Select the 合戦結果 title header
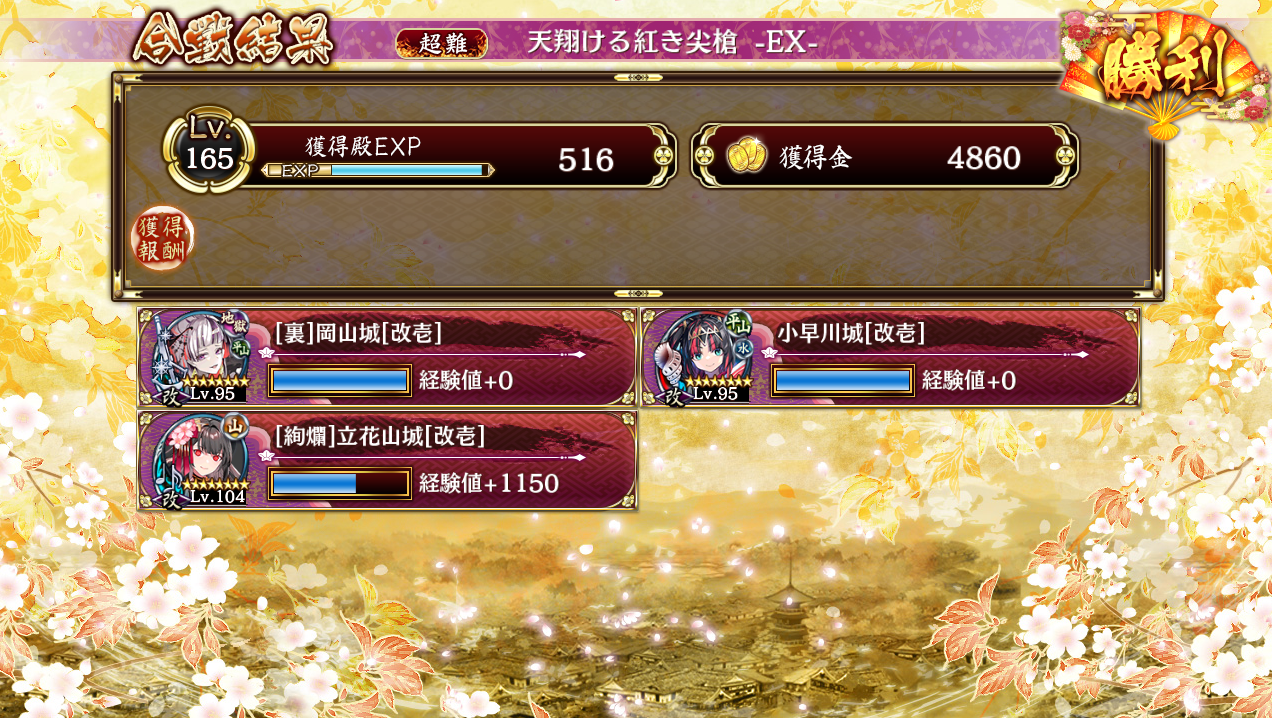Screen dimensions: 1272x718 tap(232, 40)
